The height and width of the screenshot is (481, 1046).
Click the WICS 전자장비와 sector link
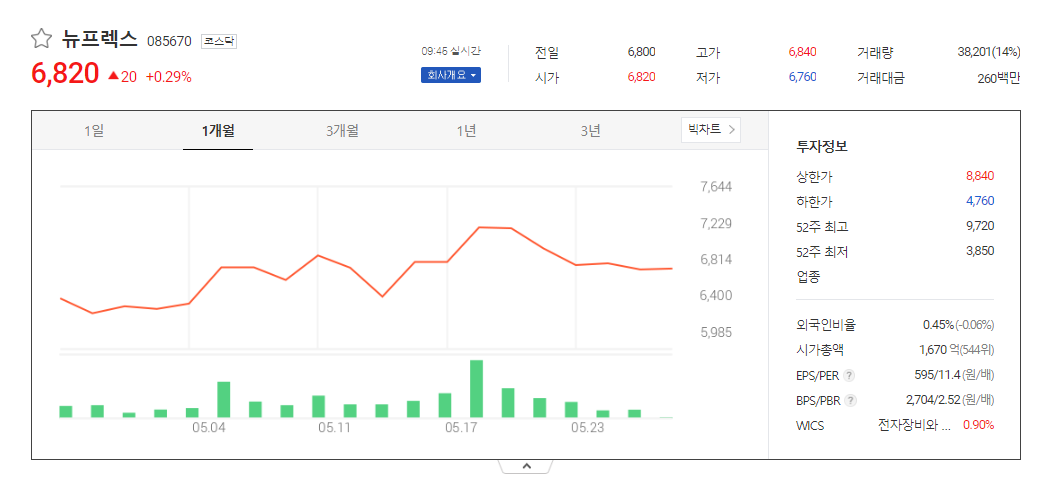coord(914,425)
